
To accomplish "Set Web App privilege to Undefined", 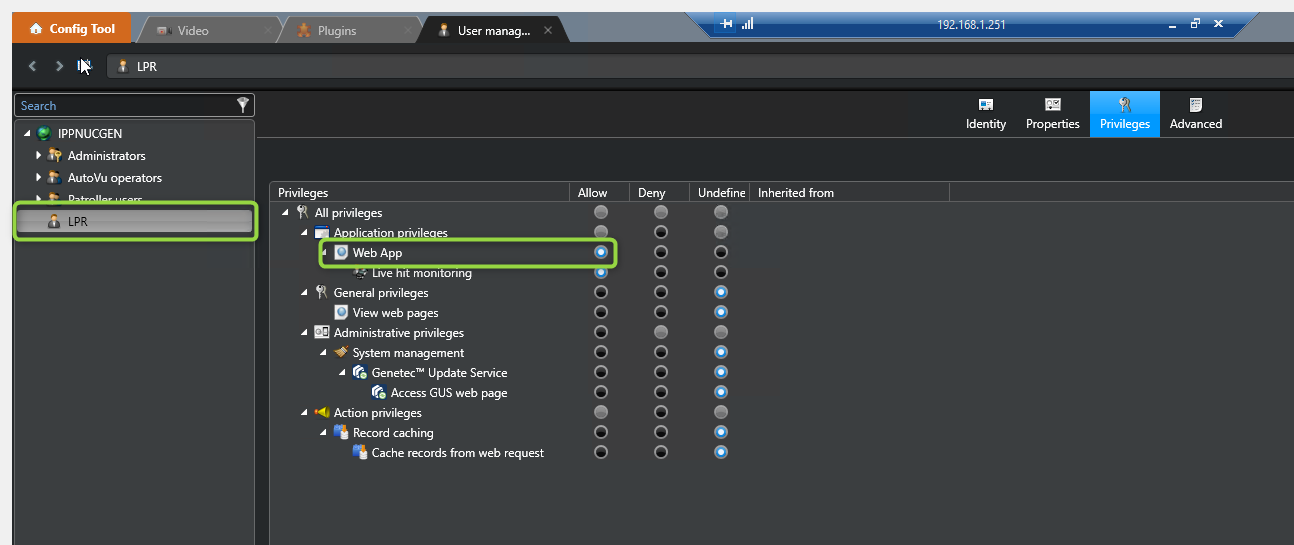I will 721,253.
